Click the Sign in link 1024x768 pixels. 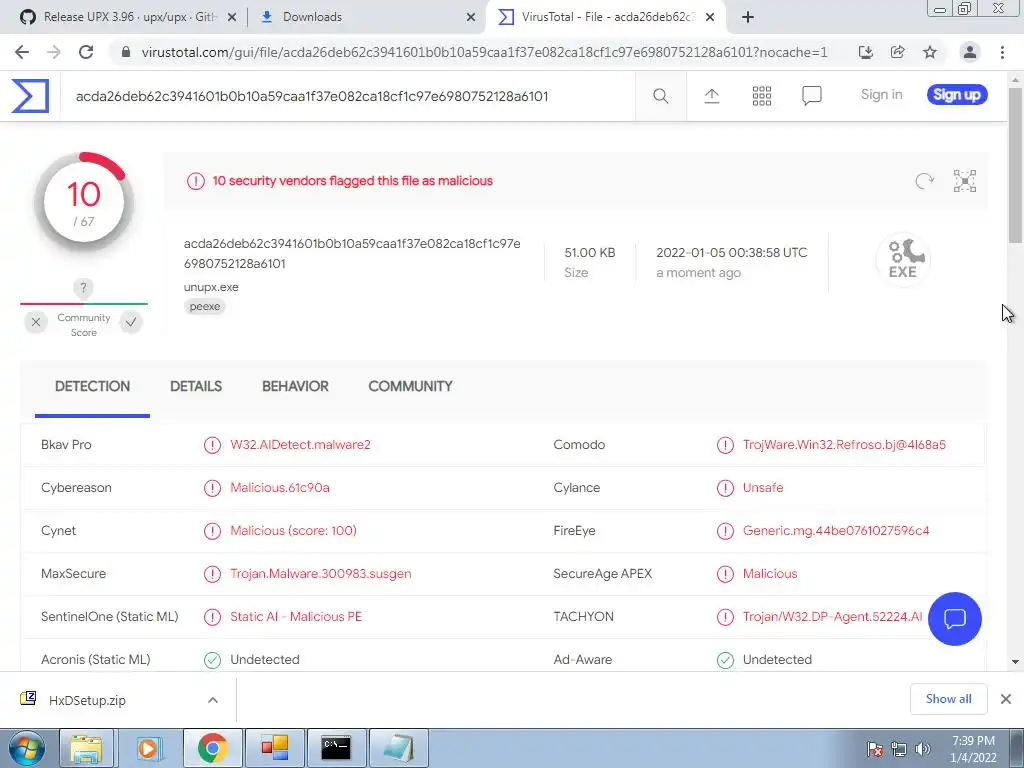[x=882, y=95]
